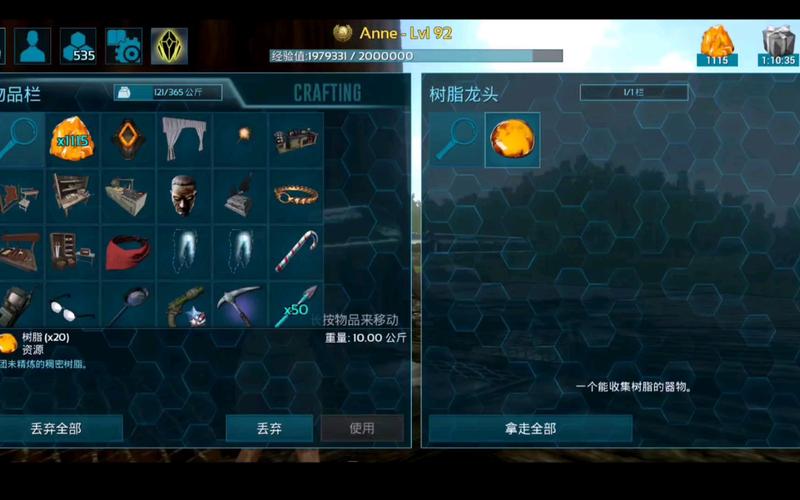This screenshot has height=500, width=800.
Task: Open the engrams icon showing 535
Action: 78,46
